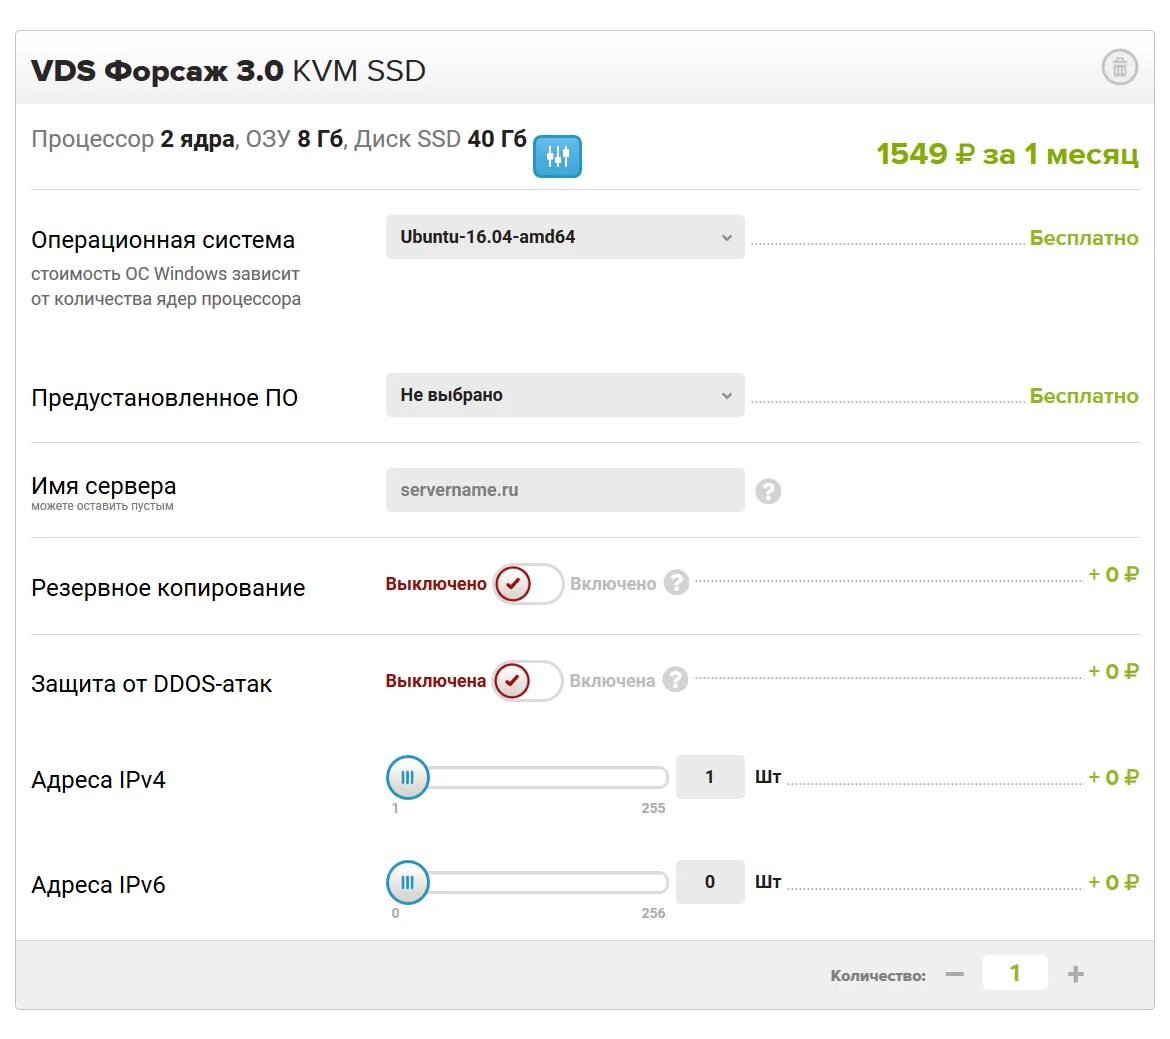Click the Имя сервера input field
Image resolution: width=1170 pixels, height=1039 pixels.
point(565,490)
